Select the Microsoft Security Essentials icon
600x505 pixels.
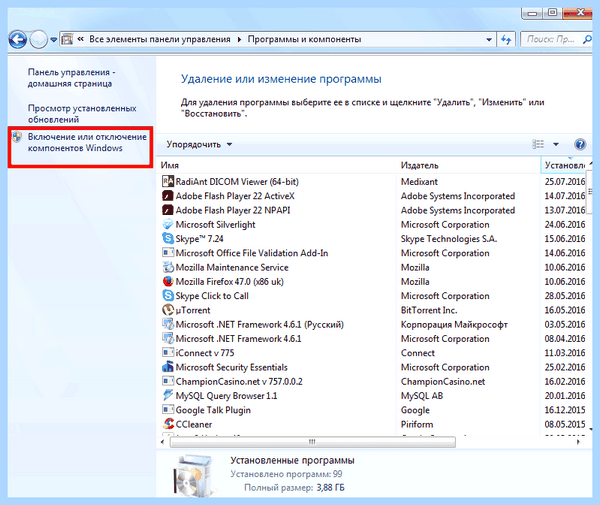[168, 367]
